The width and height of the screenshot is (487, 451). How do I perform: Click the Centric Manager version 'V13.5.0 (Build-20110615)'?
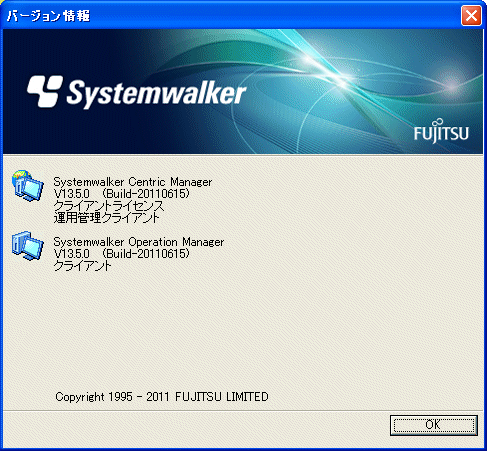[122, 194]
